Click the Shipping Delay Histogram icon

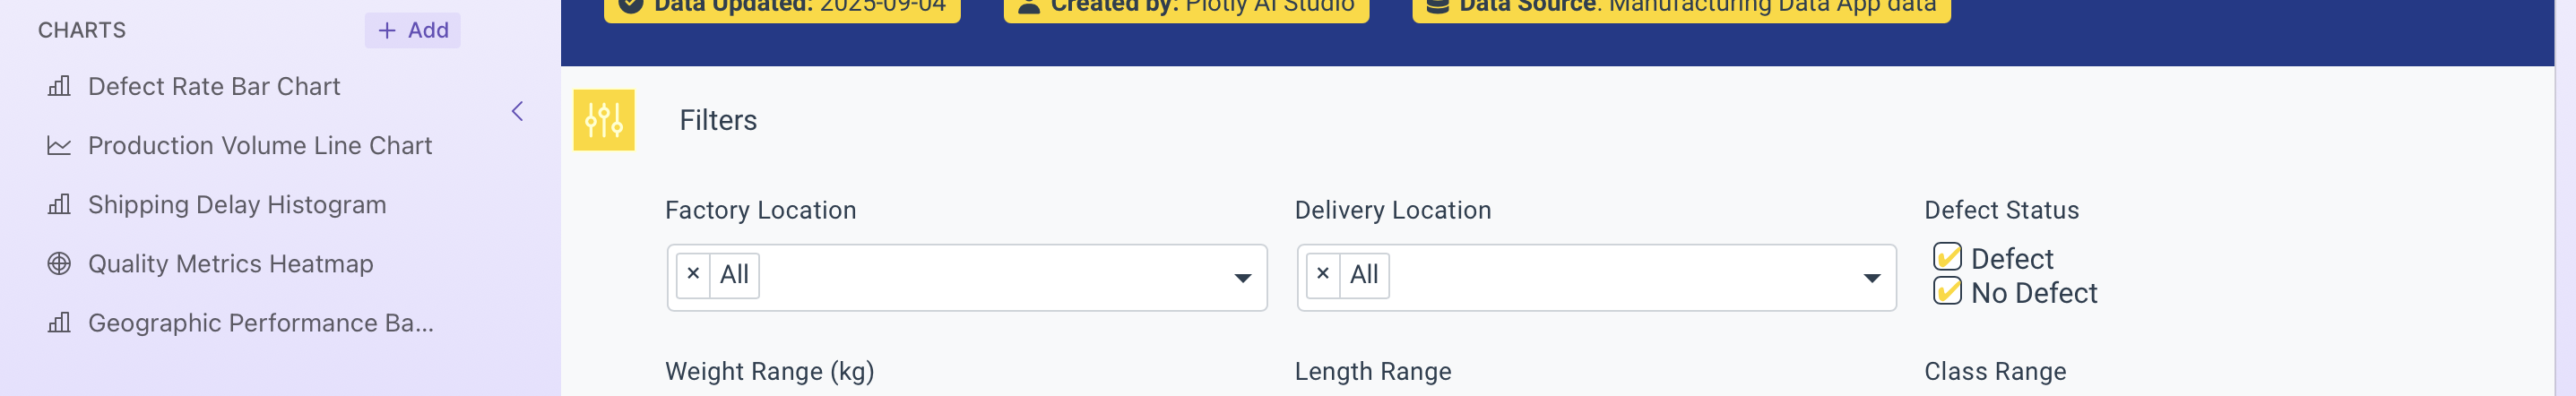(59, 205)
